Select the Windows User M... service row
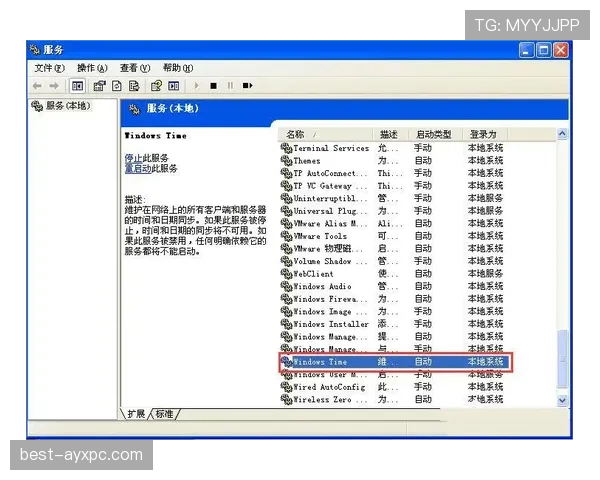Screen dimensions: 600x480 coord(393,374)
